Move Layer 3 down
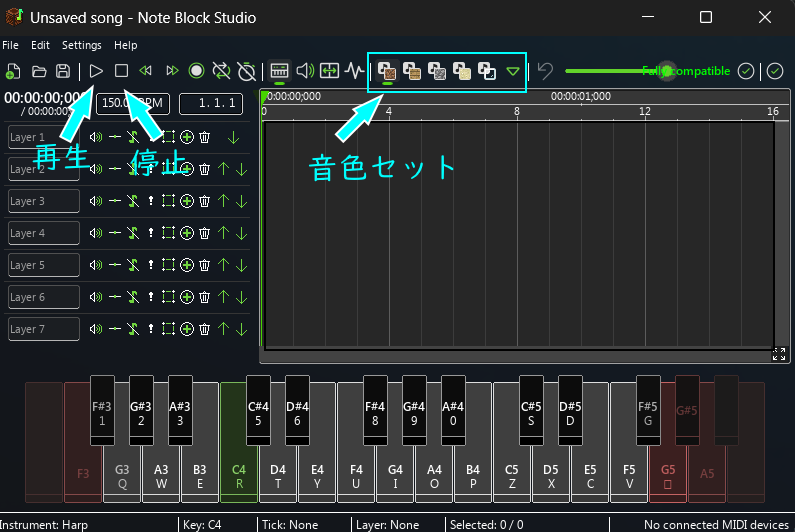Image resolution: width=795 pixels, height=532 pixels. pos(242,201)
